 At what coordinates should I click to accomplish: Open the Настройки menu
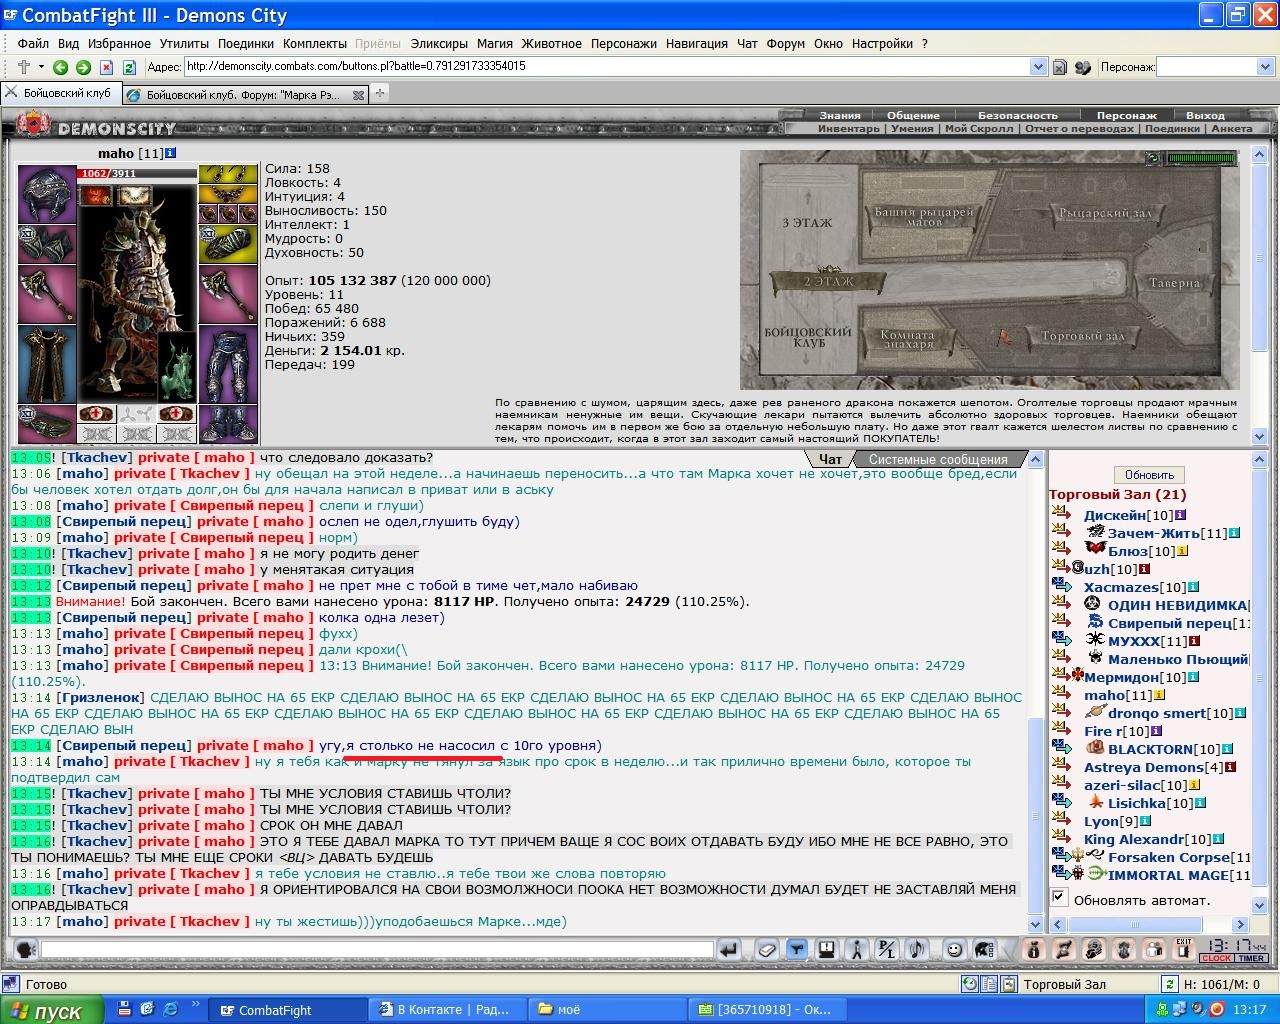pos(883,43)
